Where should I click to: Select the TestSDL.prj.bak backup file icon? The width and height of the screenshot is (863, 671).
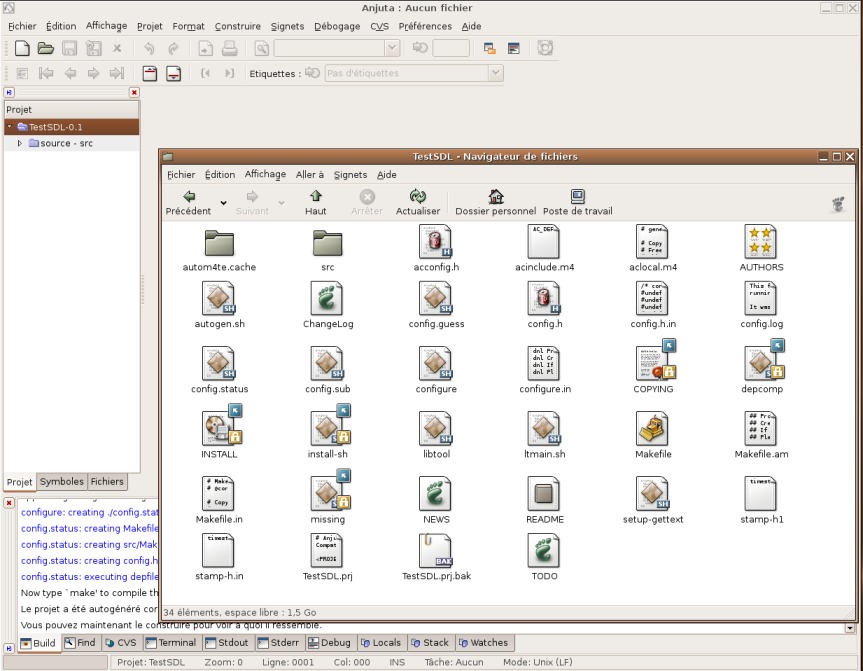(x=435, y=550)
